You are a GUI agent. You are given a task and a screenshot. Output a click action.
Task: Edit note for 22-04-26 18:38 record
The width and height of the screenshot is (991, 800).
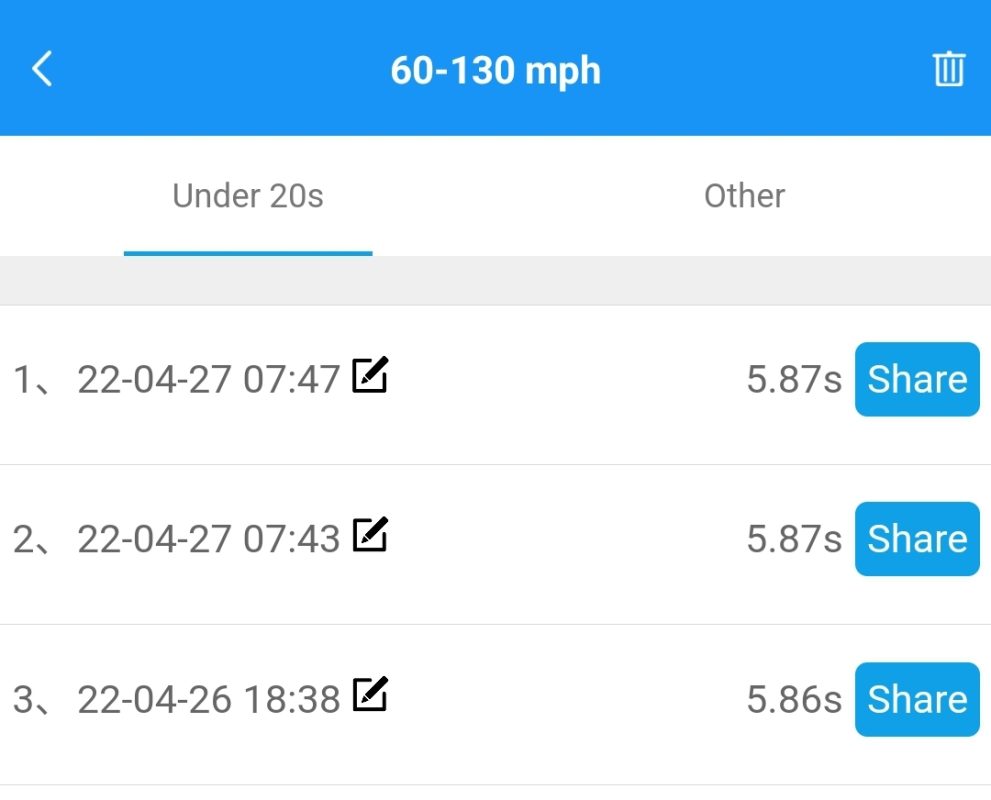(370, 694)
